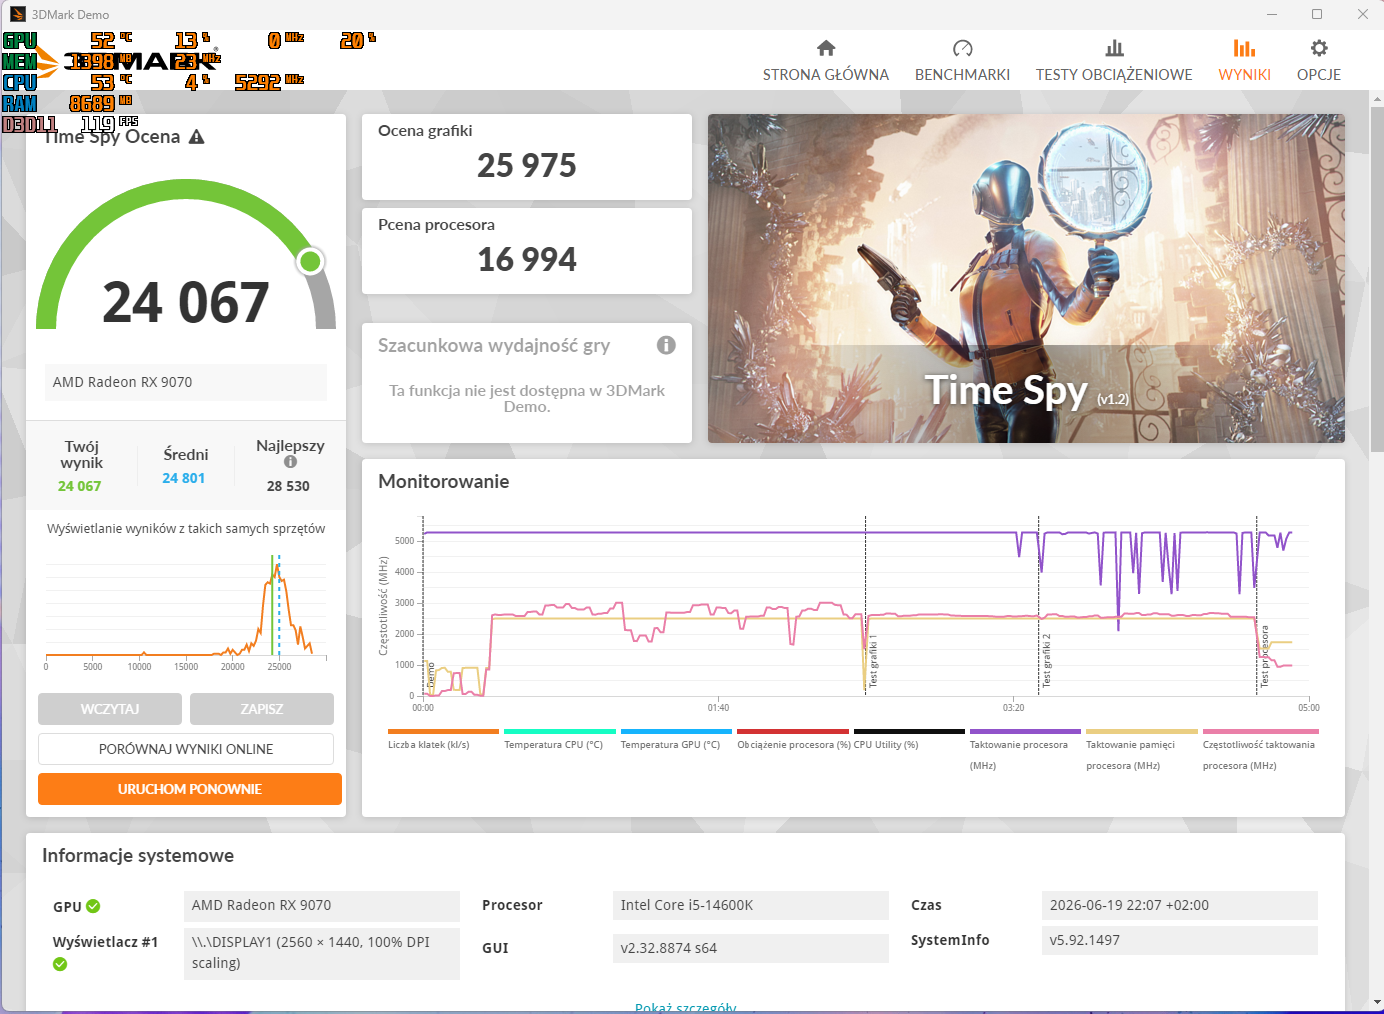
Task: Click the Demo marker in monitoring chart
Action: 431,674
